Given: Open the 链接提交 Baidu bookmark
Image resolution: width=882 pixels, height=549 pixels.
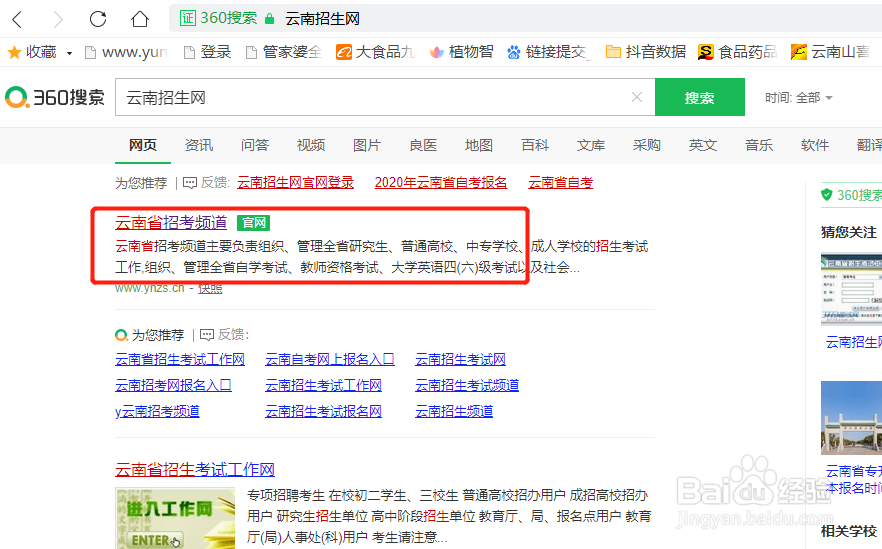Looking at the screenshot, I should (x=548, y=52).
